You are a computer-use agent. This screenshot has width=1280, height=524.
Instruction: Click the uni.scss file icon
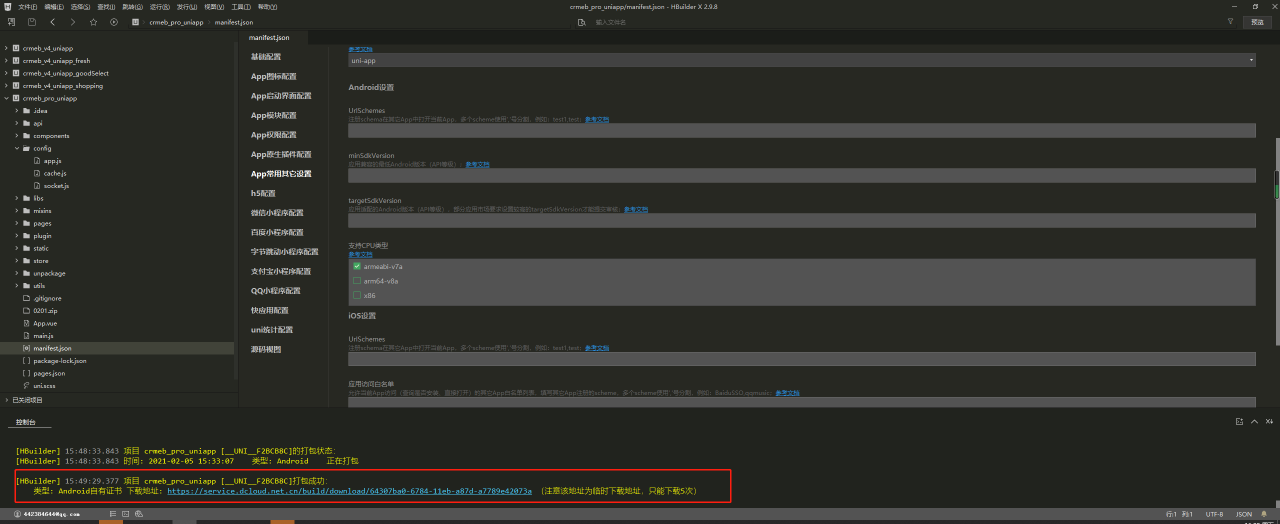(x=27, y=385)
